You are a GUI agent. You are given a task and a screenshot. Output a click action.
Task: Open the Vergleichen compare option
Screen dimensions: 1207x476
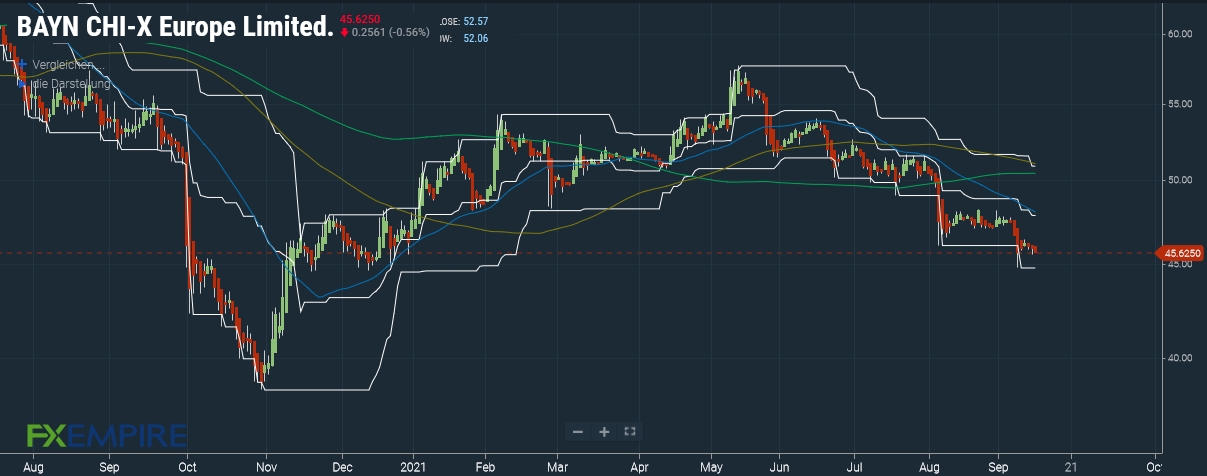click(68, 65)
